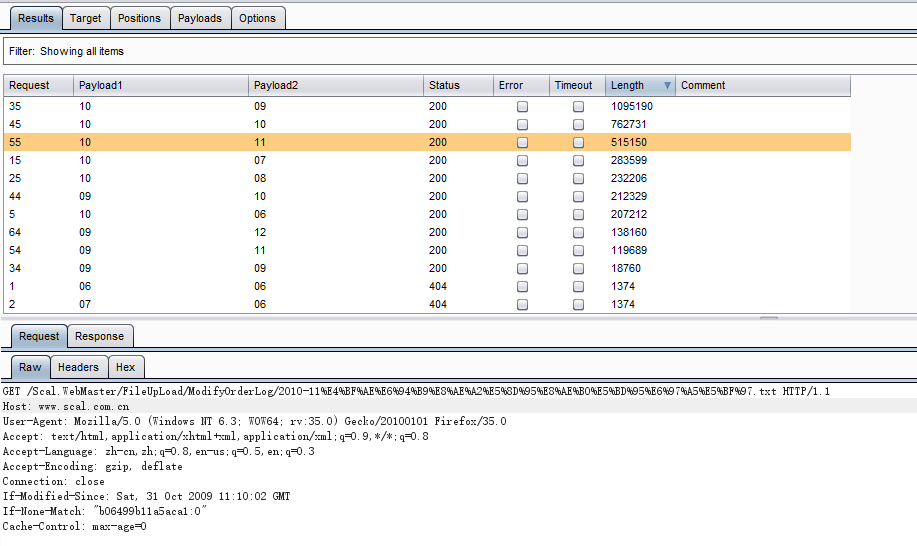This screenshot has height=546, width=917.
Task: Click the If-None-Match header line
Action: (105, 512)
